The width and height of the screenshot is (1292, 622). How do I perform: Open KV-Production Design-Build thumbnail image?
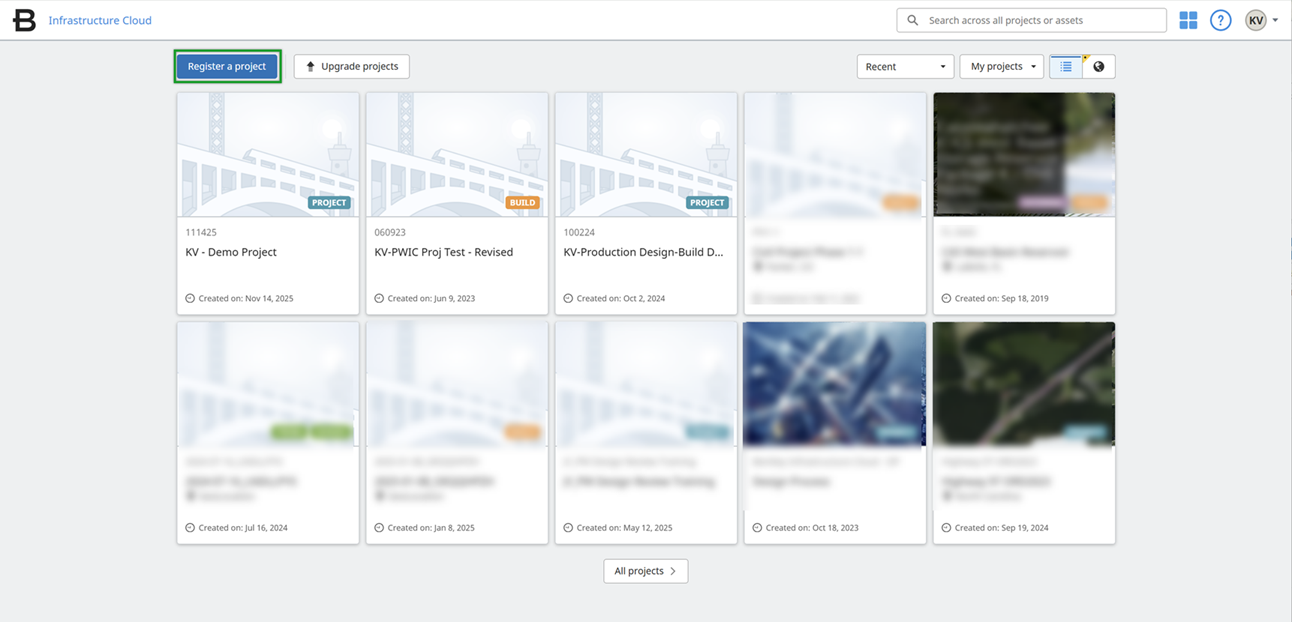point(646,154)
